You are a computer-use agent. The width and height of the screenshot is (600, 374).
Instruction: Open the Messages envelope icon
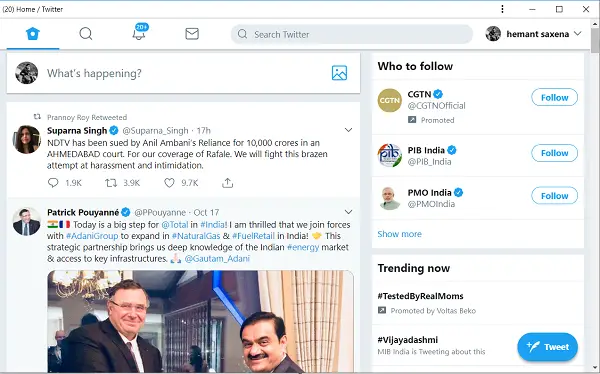192,34
